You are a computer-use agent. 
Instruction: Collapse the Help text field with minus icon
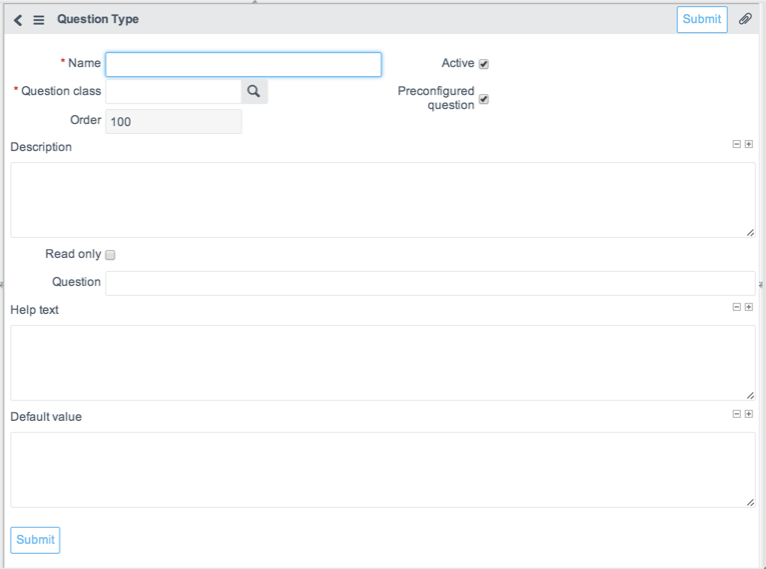coord(737,307)
